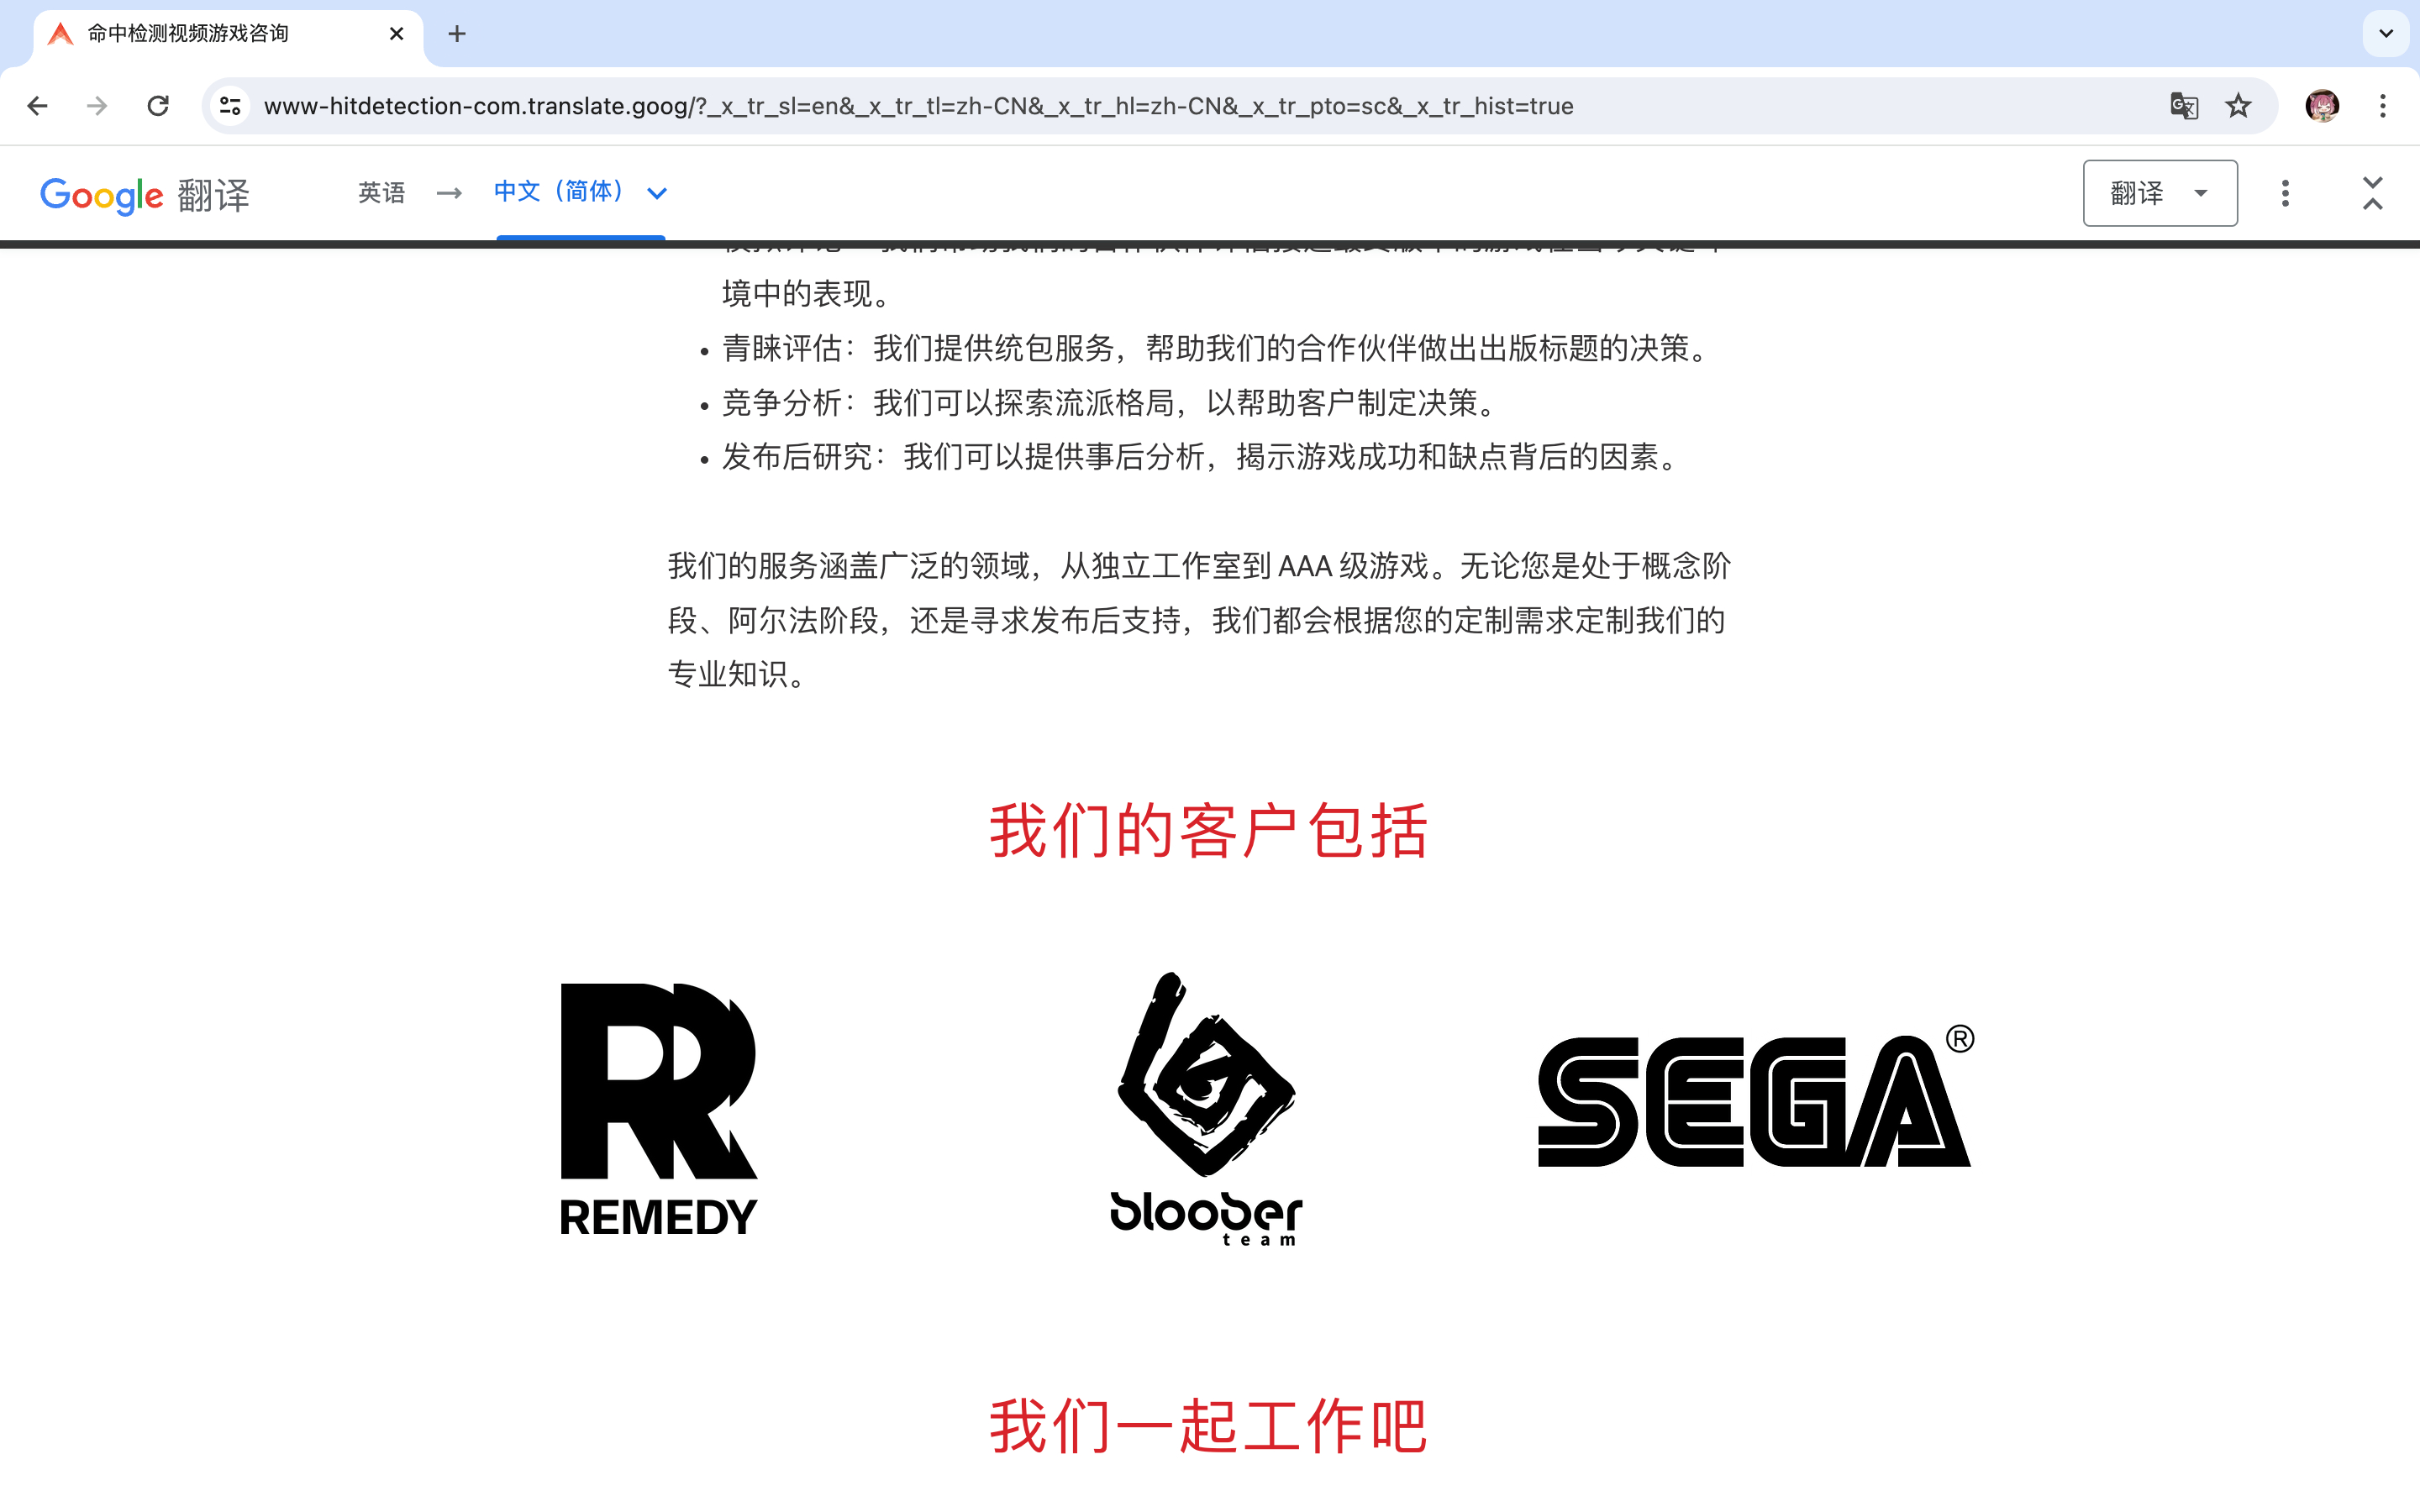This screenshot has width=2420, height=1512.
Task: Click the browser back arrow
Action: tap(37, 106)
